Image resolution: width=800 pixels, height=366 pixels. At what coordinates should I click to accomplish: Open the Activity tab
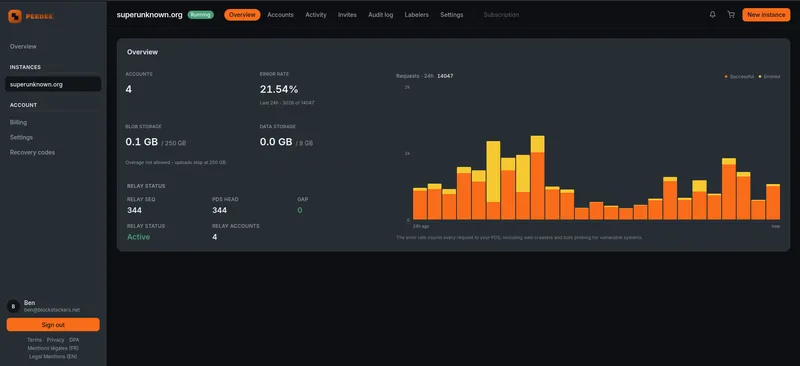click(316, 15)
